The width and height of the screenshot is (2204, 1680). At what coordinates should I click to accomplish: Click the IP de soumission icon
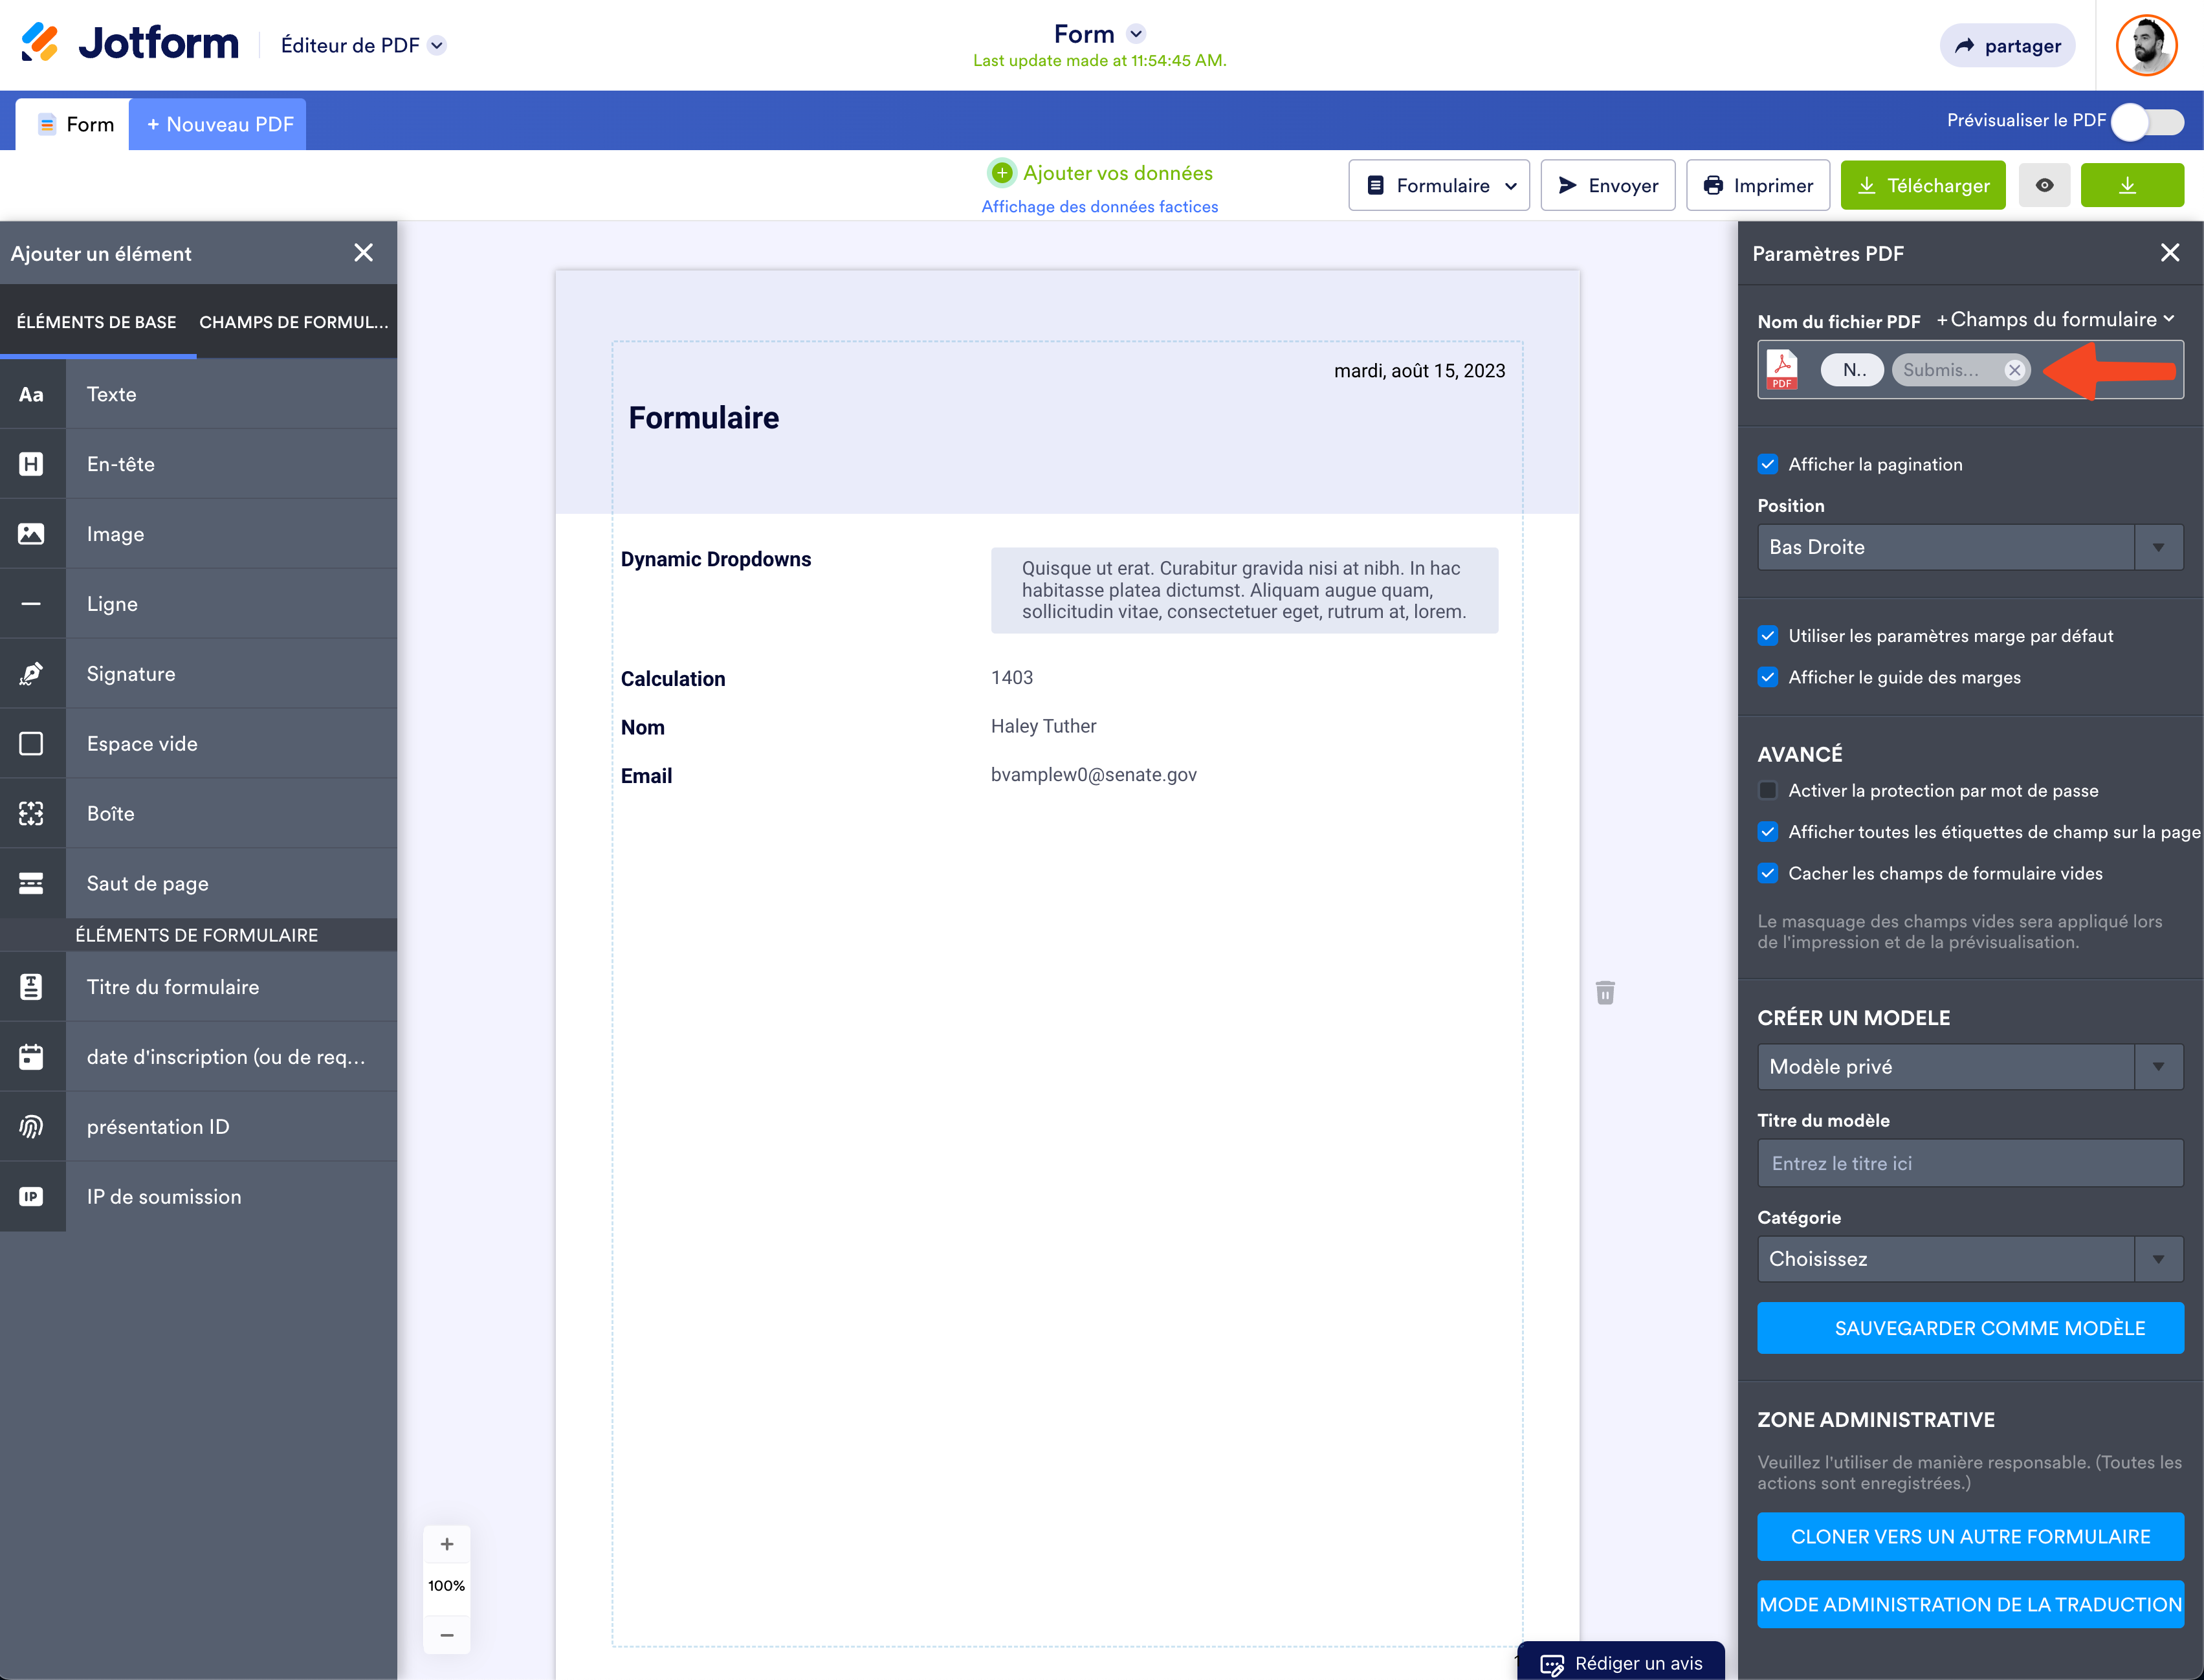tap(31, 1196)
